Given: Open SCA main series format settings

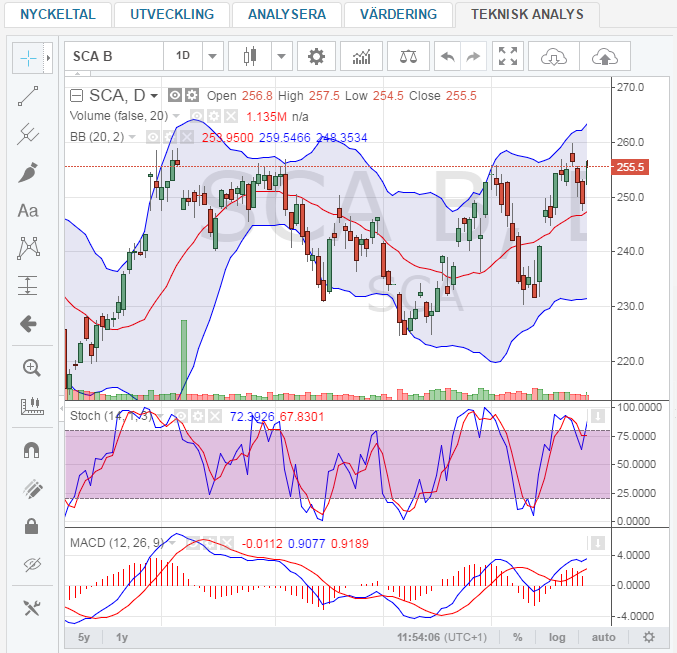Looking at the screenshot, I should (x=192, y=95).
